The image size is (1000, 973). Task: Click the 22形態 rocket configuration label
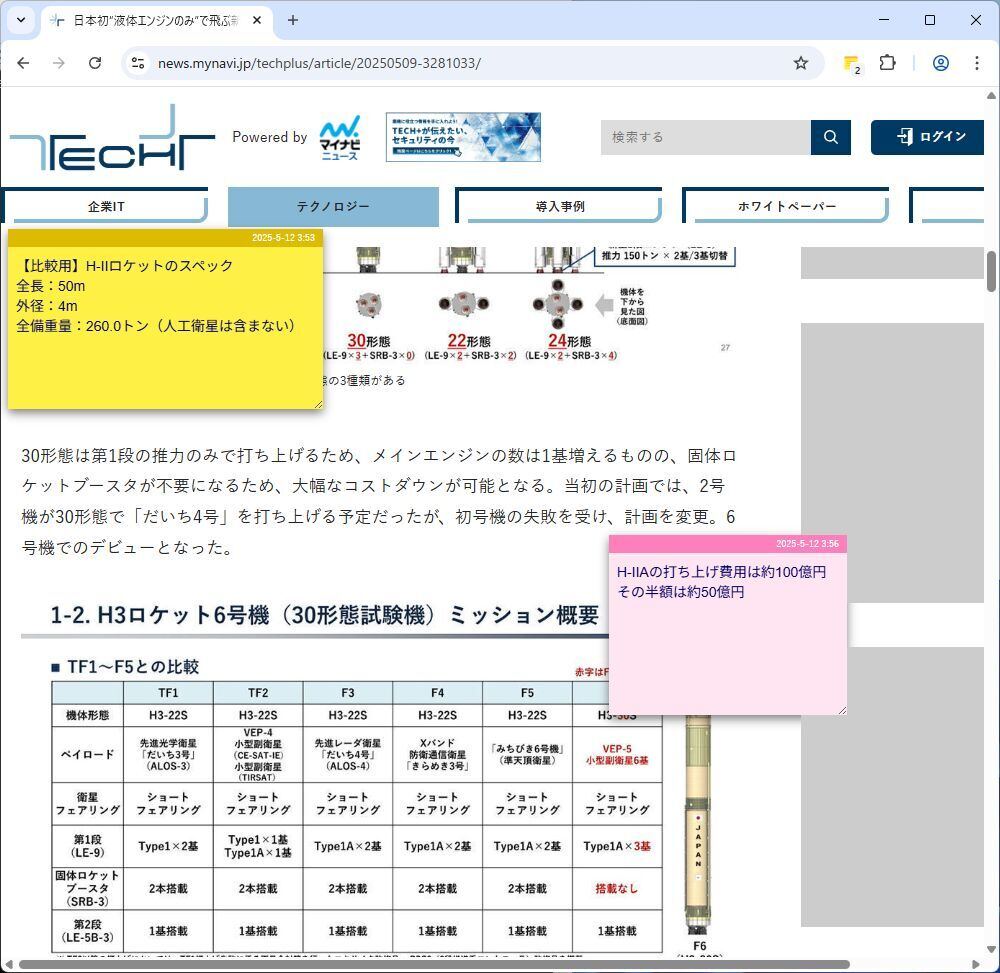[x=469, y=341]
